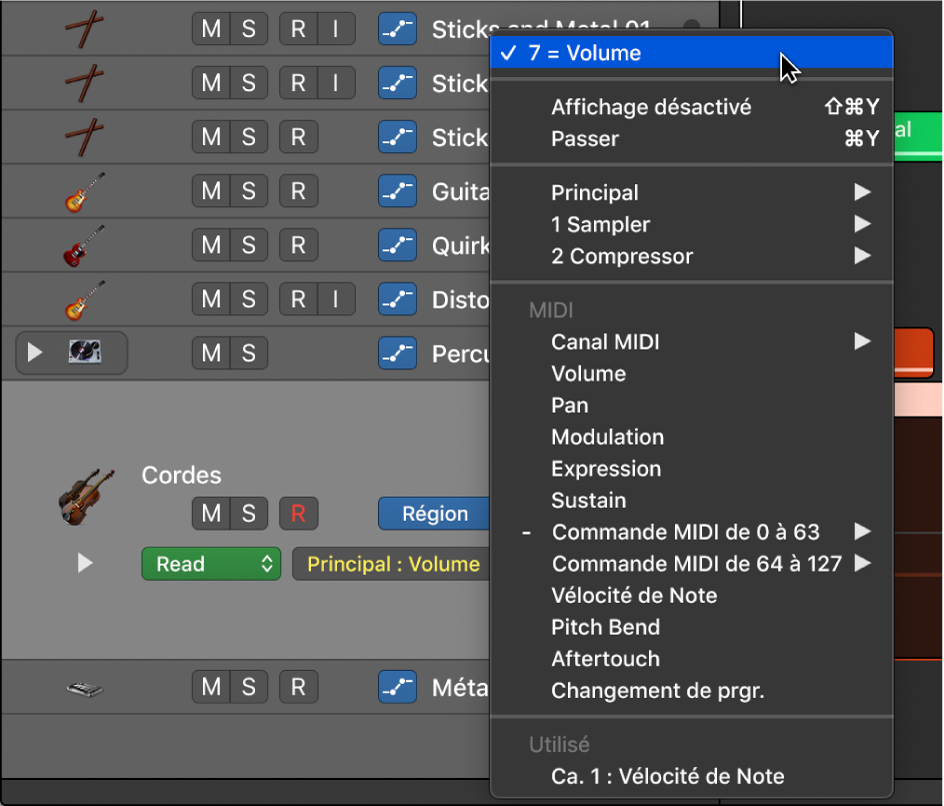Click the Cordes track name
The width and height of the screenshot is (944, 806).
pyautogui.click(x=181, y=476)
